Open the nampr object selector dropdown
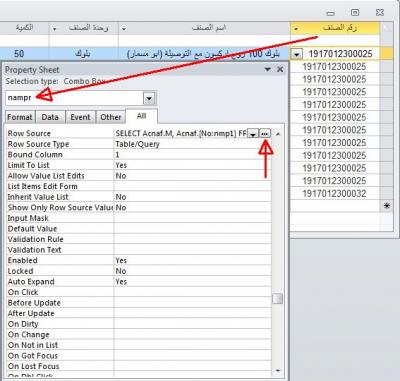This screenshot has height=381, width=400. pos(149,98)
